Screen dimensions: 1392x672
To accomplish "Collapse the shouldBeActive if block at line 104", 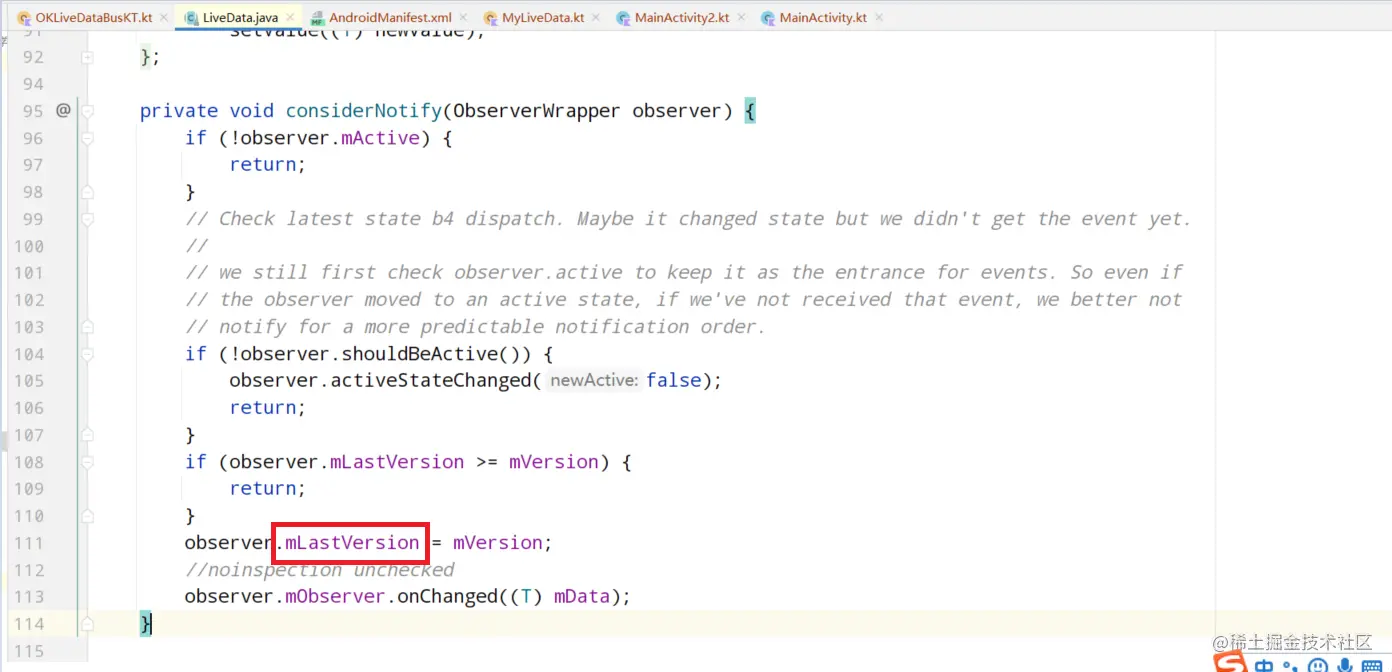I will point(88,354).
